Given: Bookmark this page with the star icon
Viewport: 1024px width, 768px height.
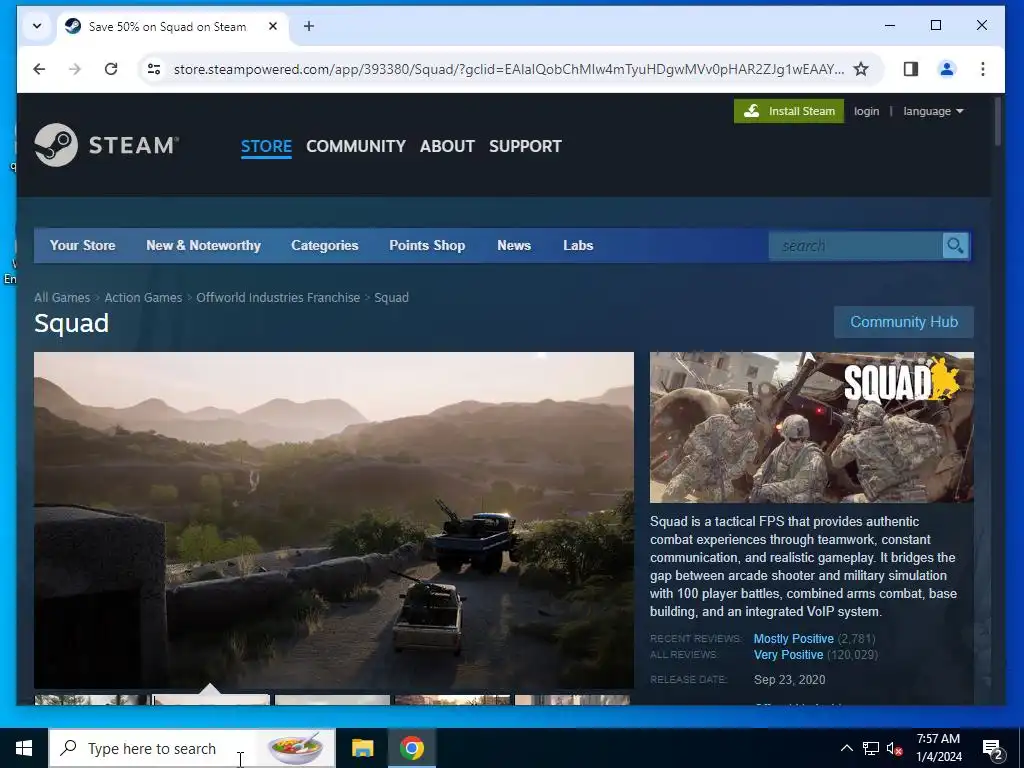Looking at the screenshot, I should (x=861, y=69).
